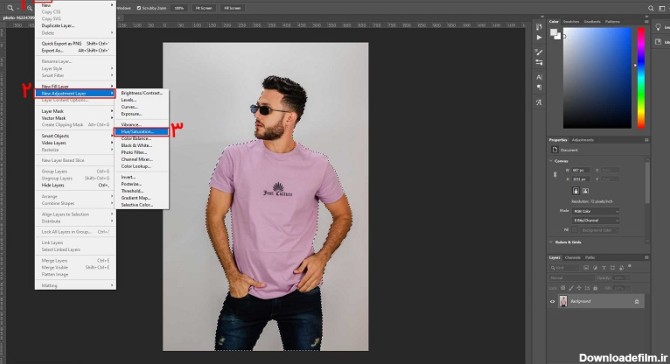Viewport: 670px width, 364px height.
Task: Open the search icon in top-right bar
Action: [650, 8]
